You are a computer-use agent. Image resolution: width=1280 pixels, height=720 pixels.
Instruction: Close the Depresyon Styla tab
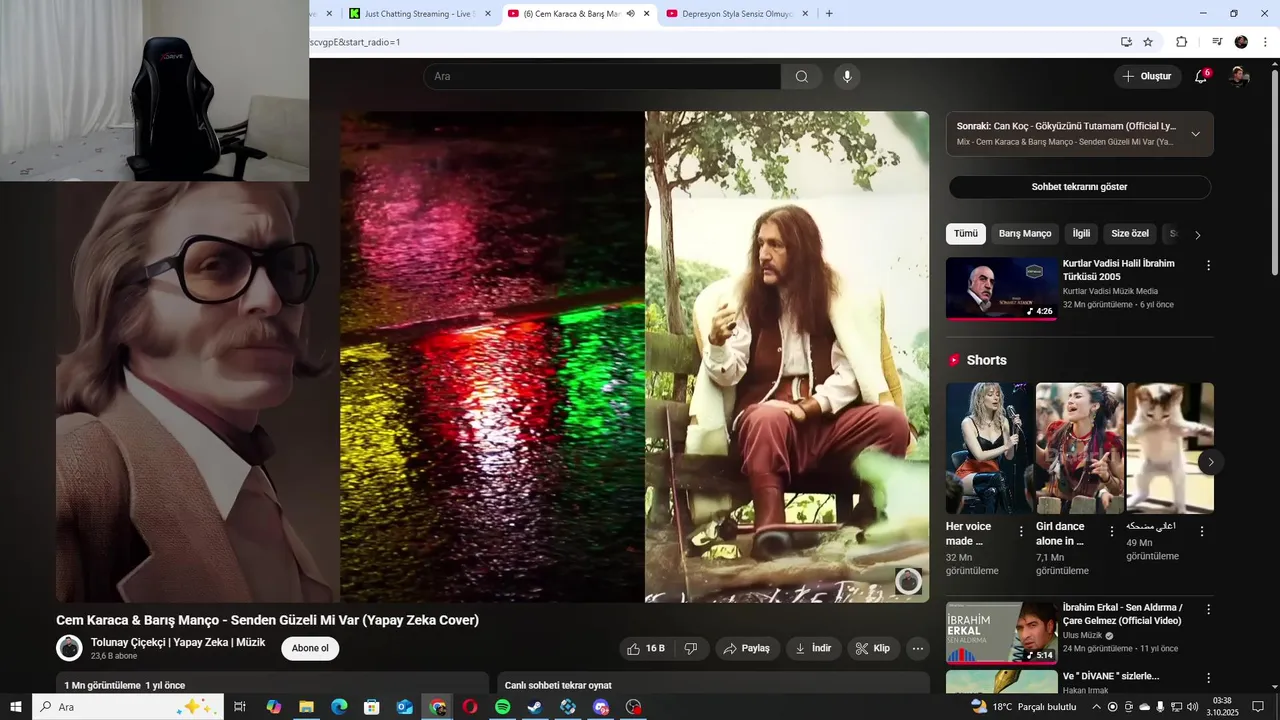(805, 14)
